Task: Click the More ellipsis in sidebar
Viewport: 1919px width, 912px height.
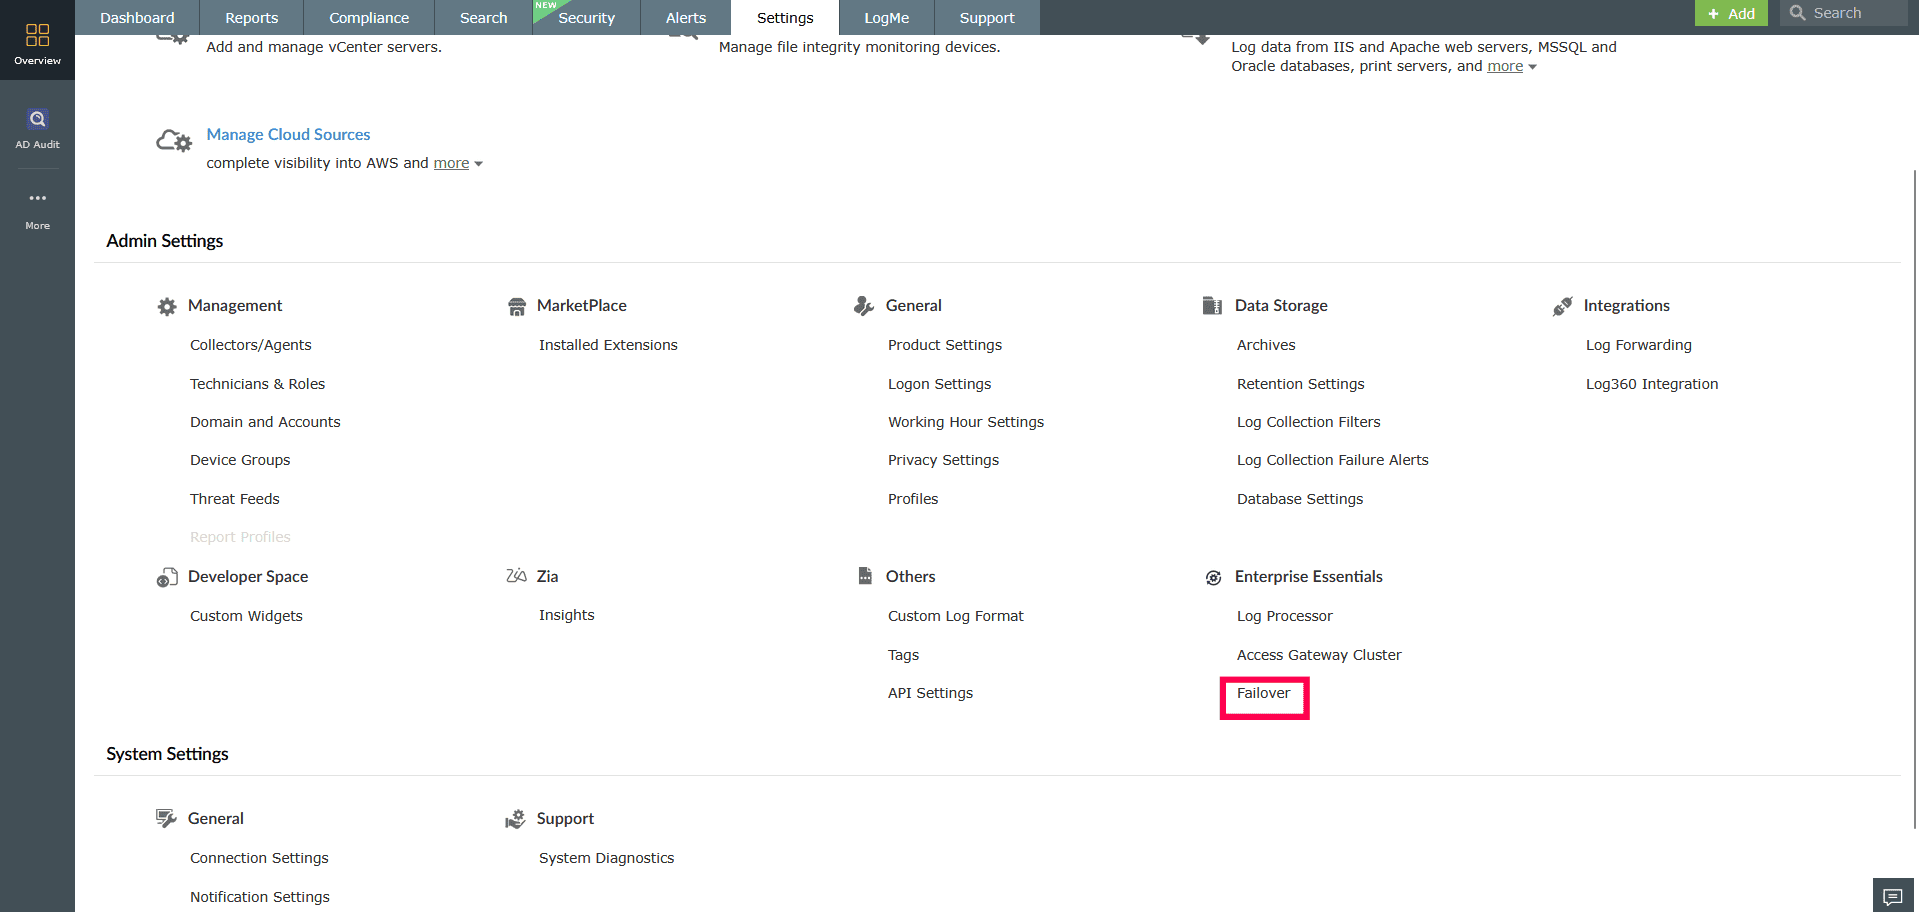Action: tap(37, 198)
